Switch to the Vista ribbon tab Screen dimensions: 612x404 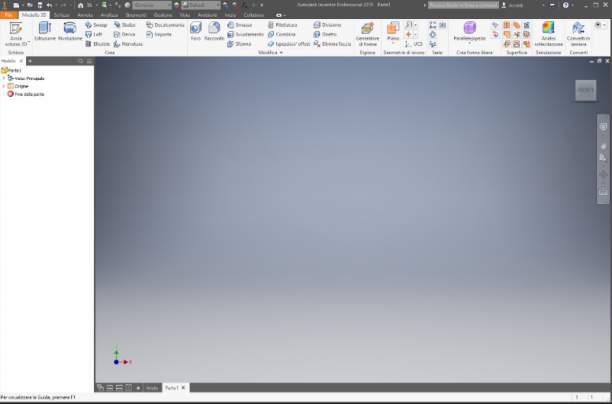click(185, 15)
